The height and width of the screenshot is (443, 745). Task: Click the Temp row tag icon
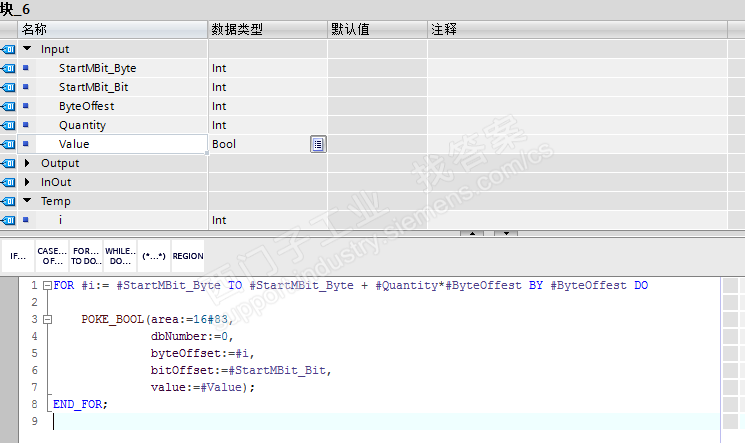(9, 201)
